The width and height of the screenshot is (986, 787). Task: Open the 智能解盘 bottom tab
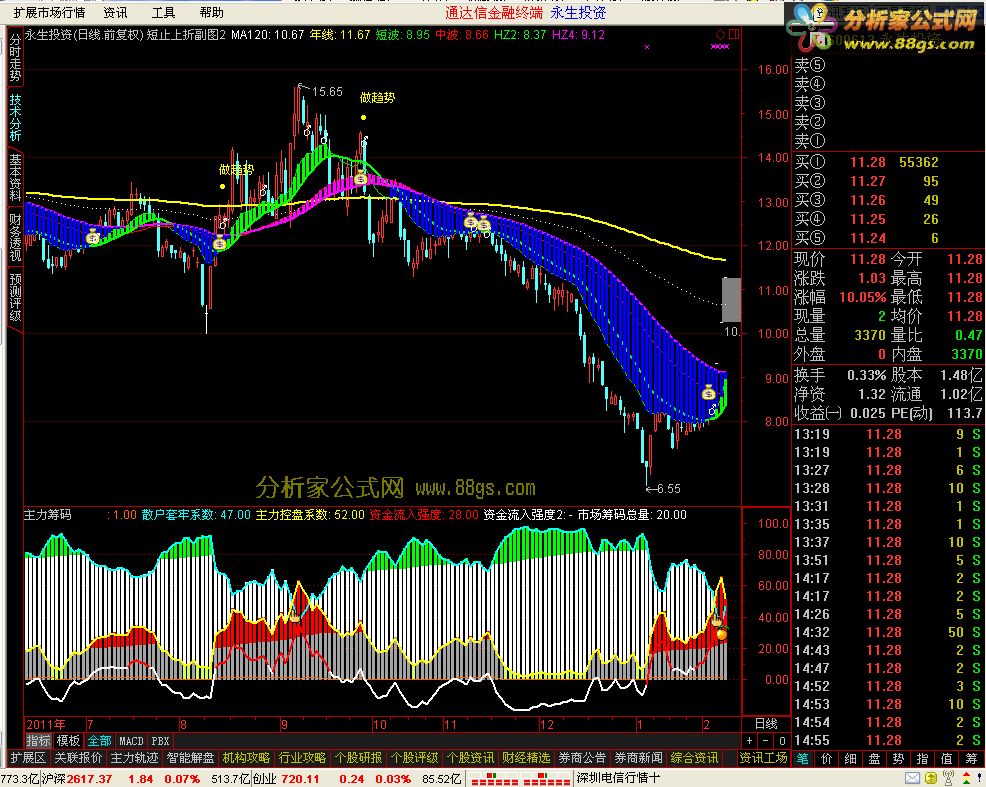(x=190, y=758)
